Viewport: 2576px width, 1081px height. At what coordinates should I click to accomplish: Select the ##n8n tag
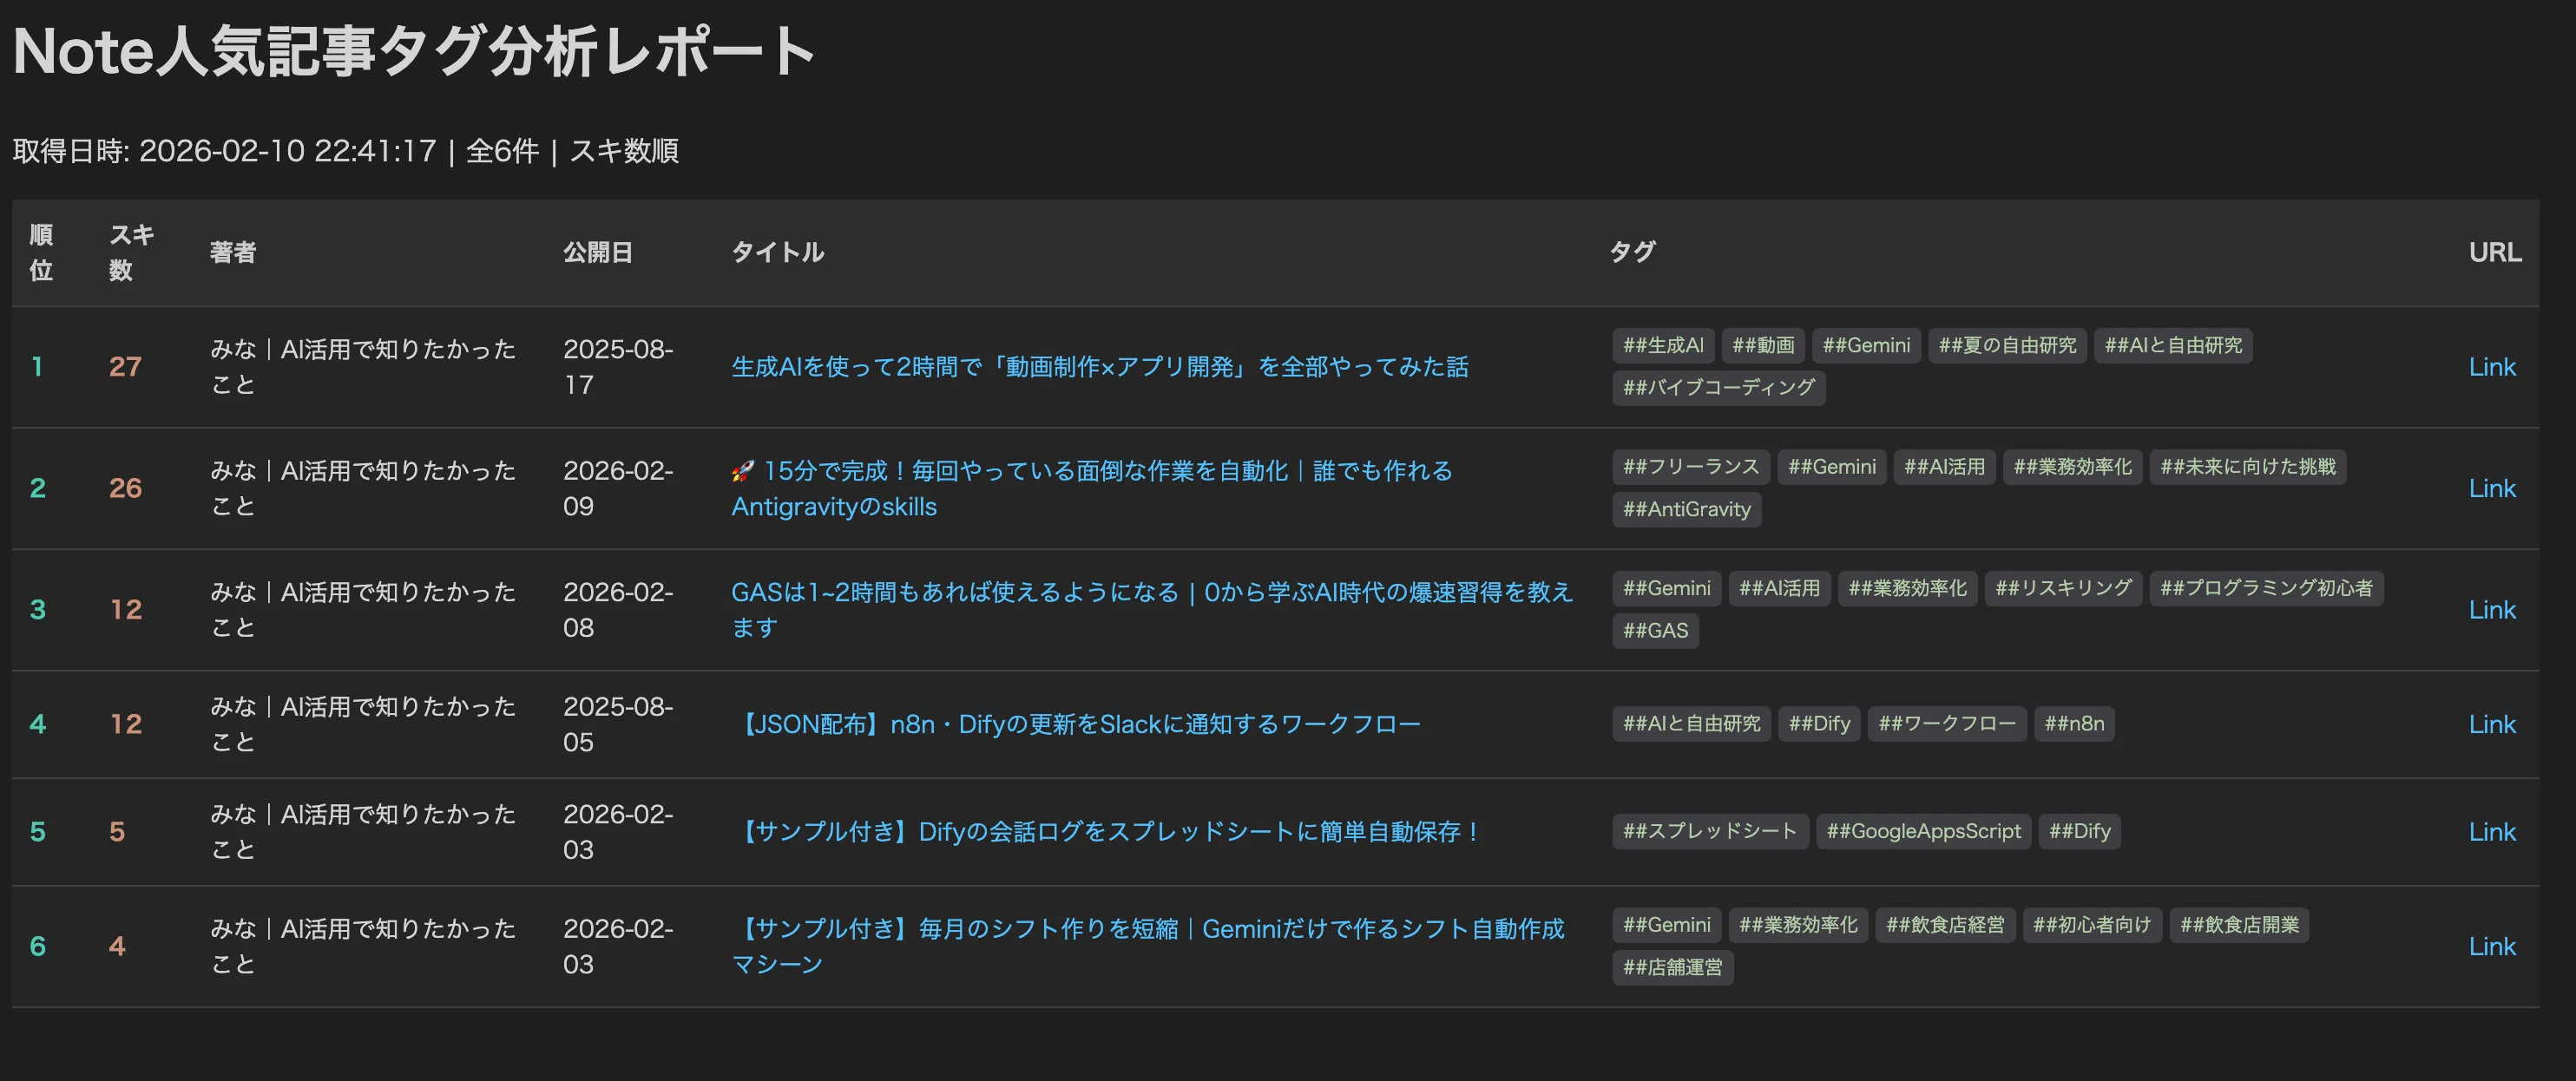point(2073,724)
